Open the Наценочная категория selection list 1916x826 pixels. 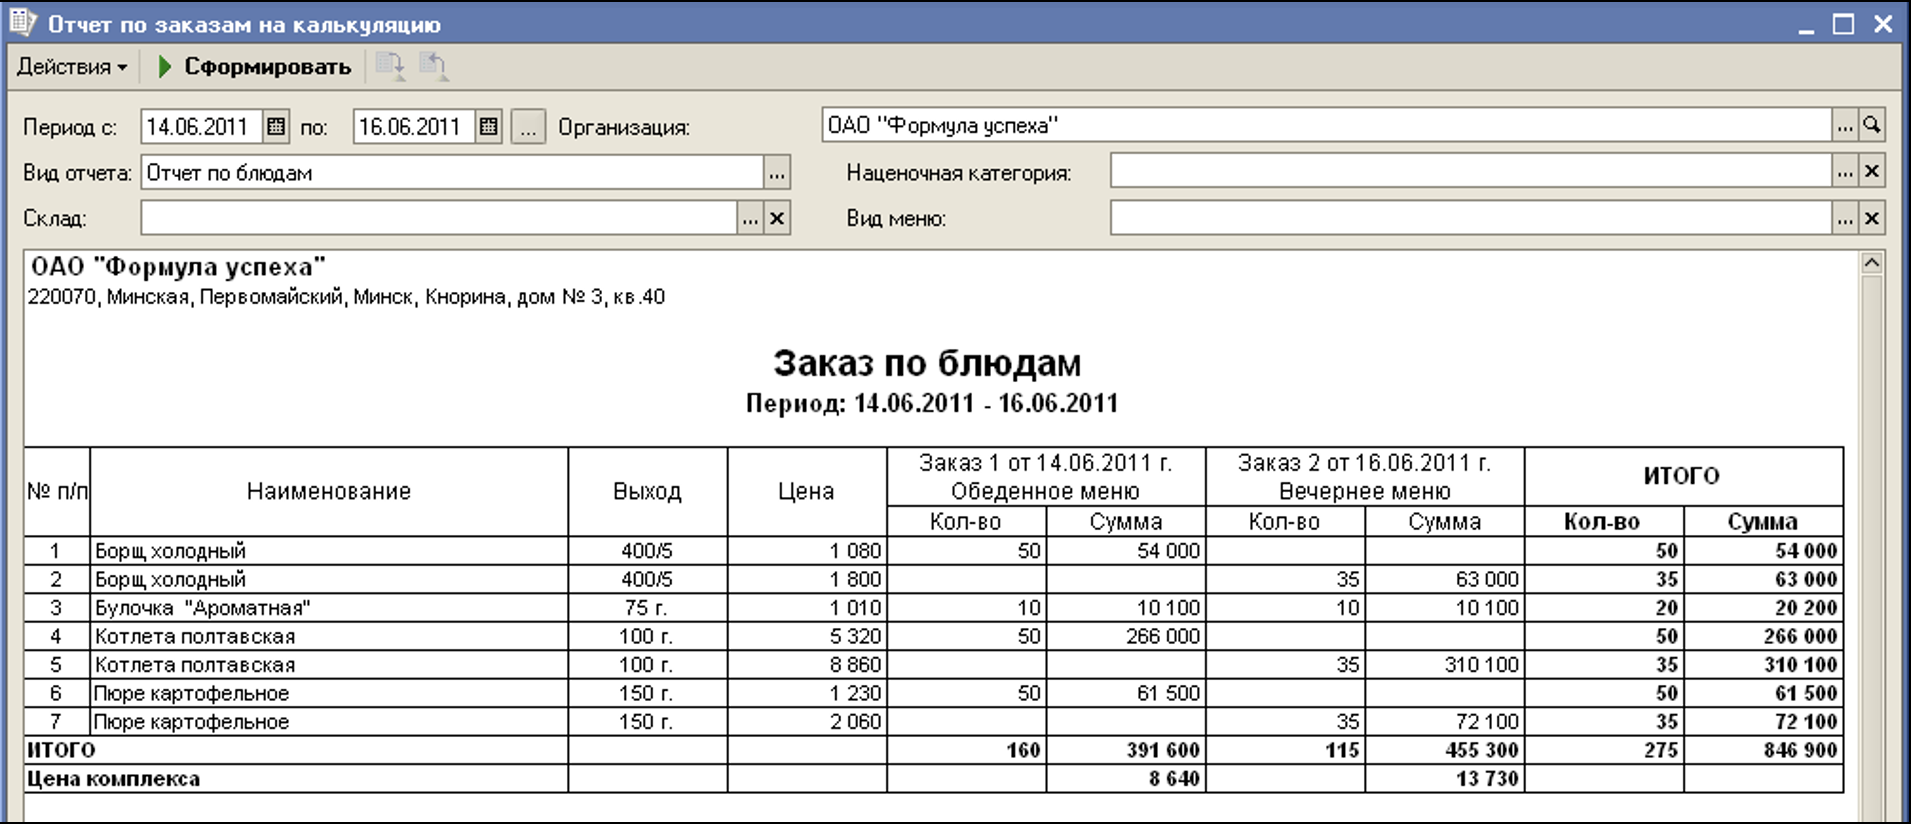[1845, 172]
